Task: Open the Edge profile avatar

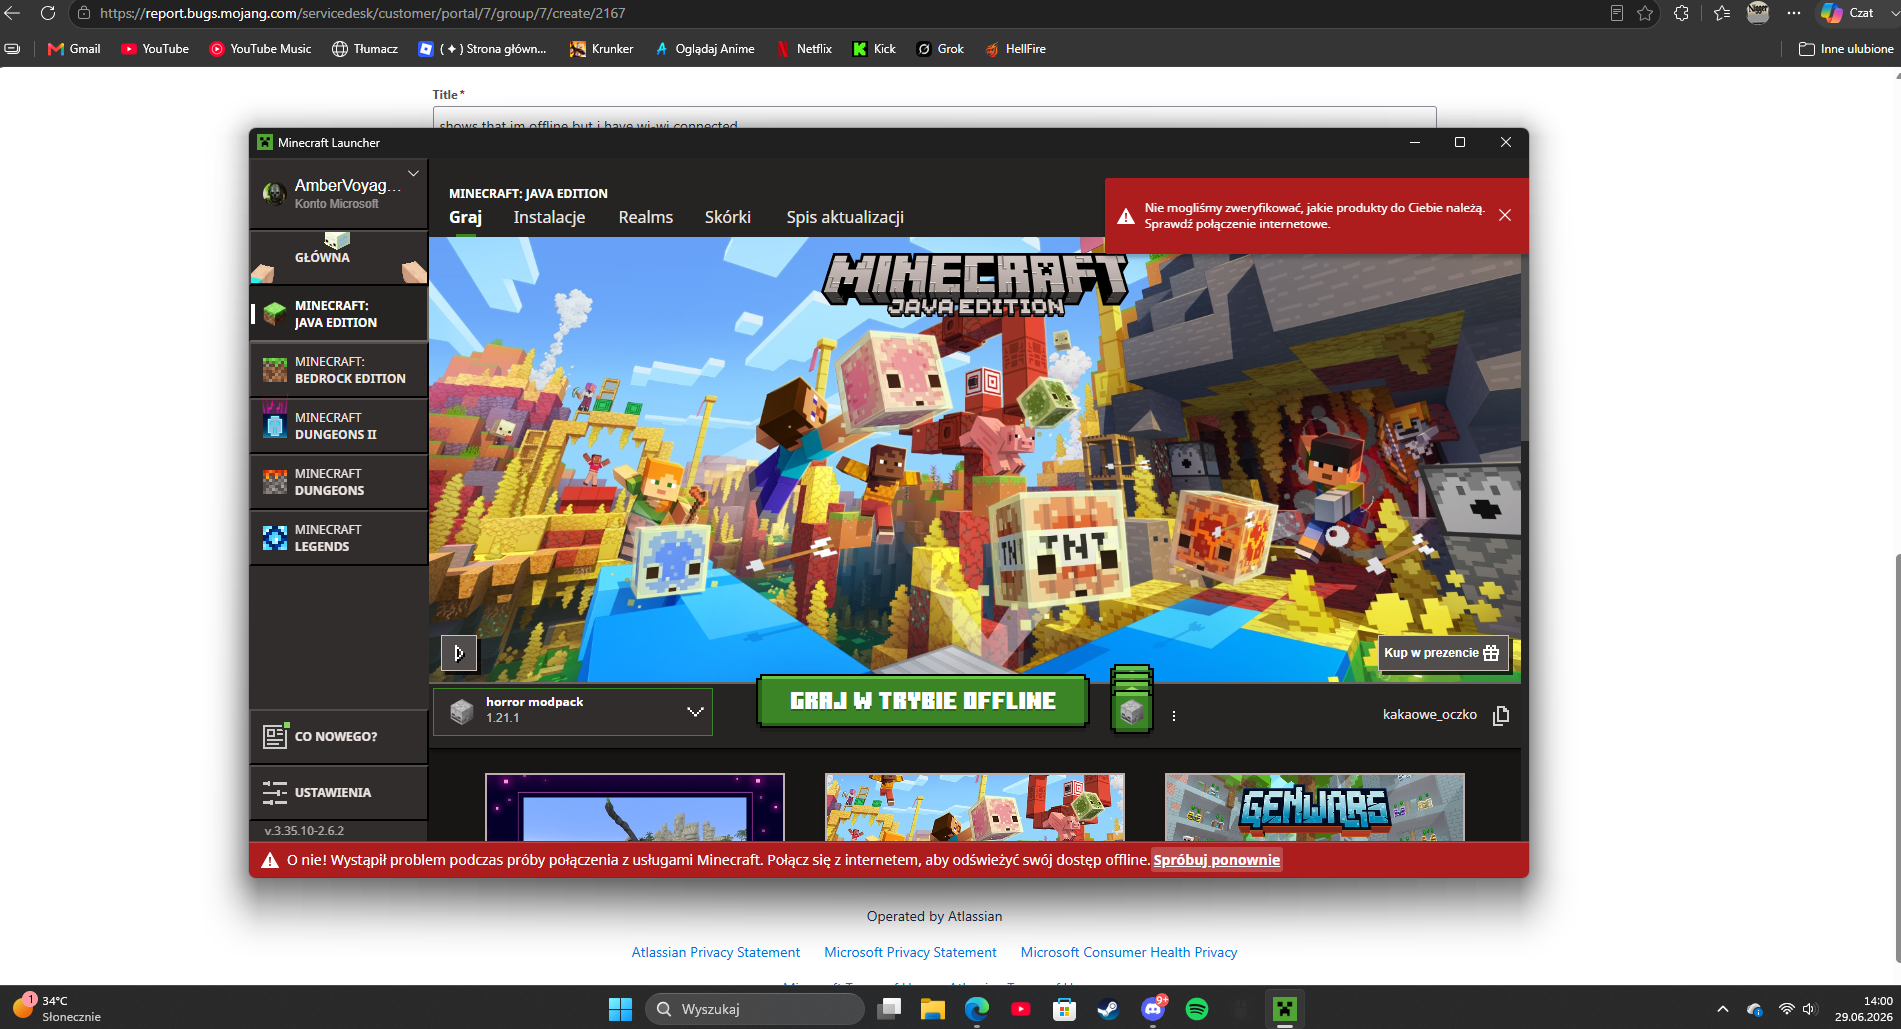Action: (x=1758, y=13)
